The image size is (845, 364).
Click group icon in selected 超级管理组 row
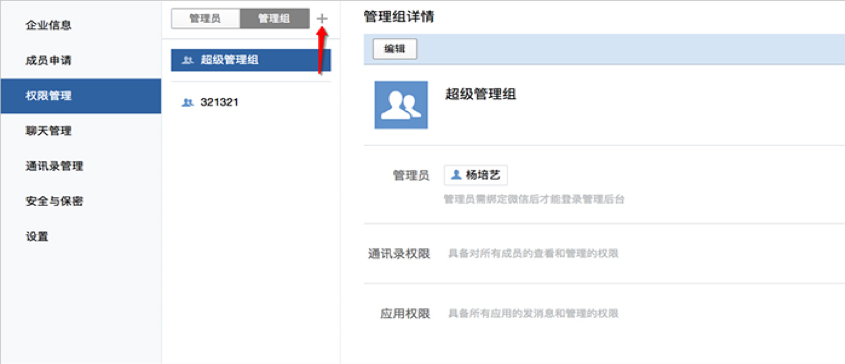pos(188,60)
